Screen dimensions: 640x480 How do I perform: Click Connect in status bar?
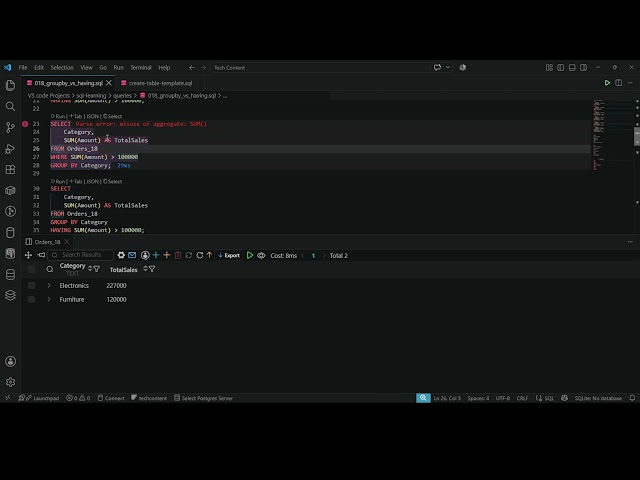[x=111, y=398]
